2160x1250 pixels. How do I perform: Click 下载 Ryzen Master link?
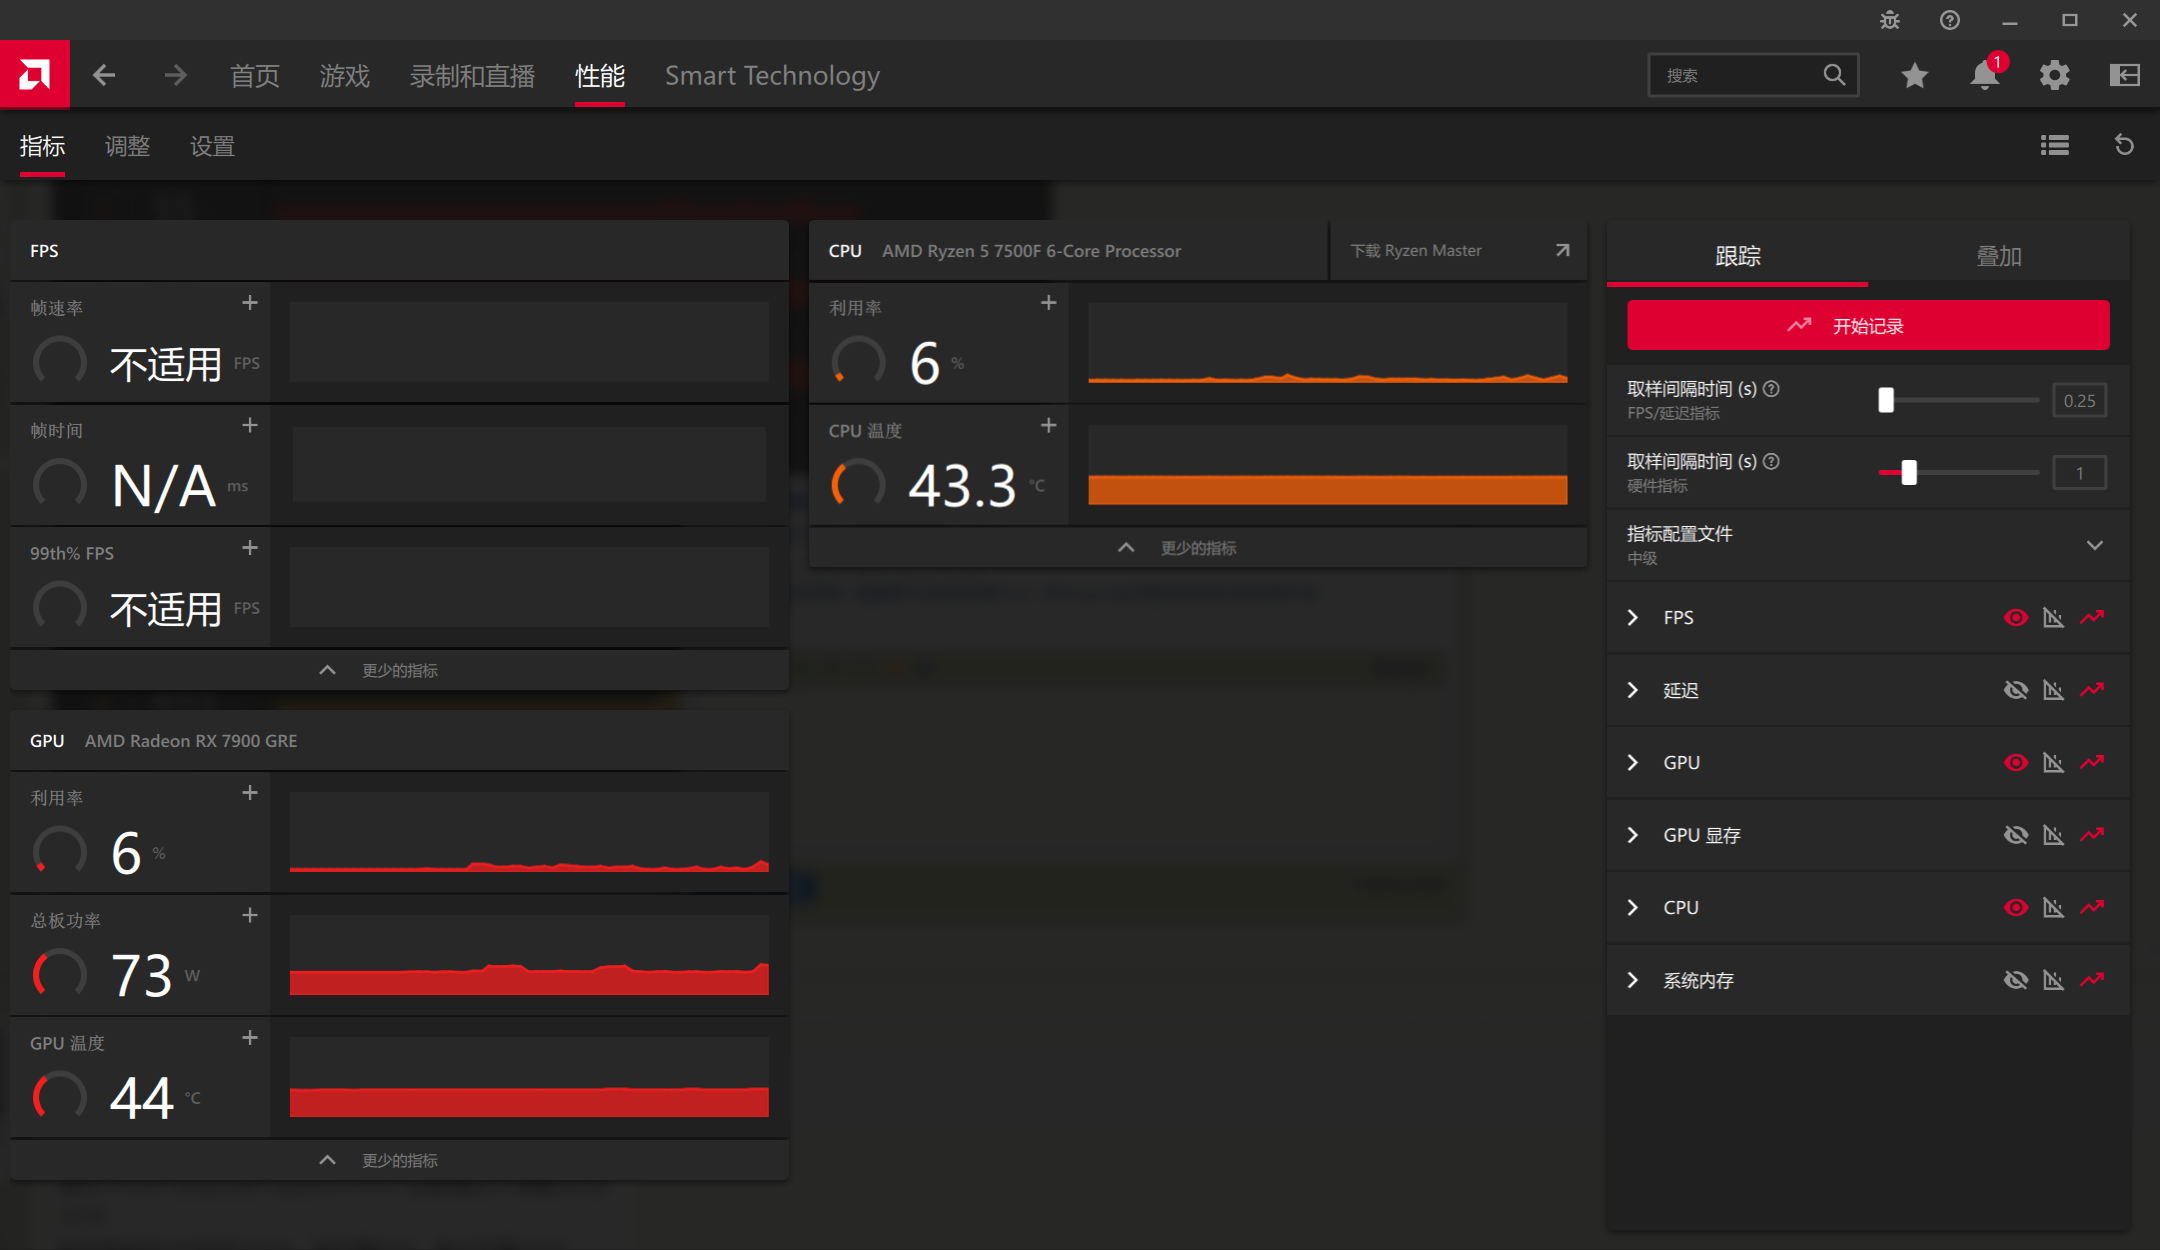1459,251
